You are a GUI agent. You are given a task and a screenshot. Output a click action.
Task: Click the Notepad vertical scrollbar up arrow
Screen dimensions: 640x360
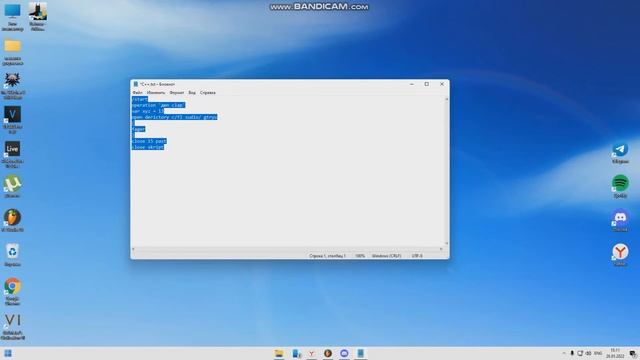pos(447,99)
